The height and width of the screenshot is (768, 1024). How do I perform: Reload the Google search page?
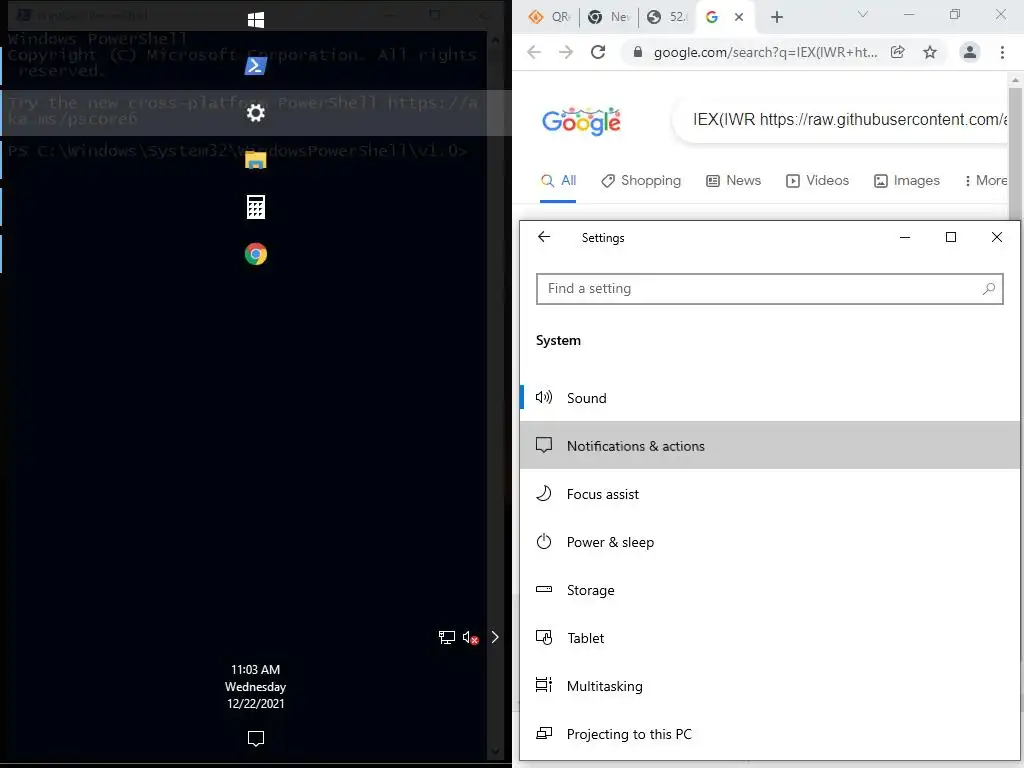598,52
